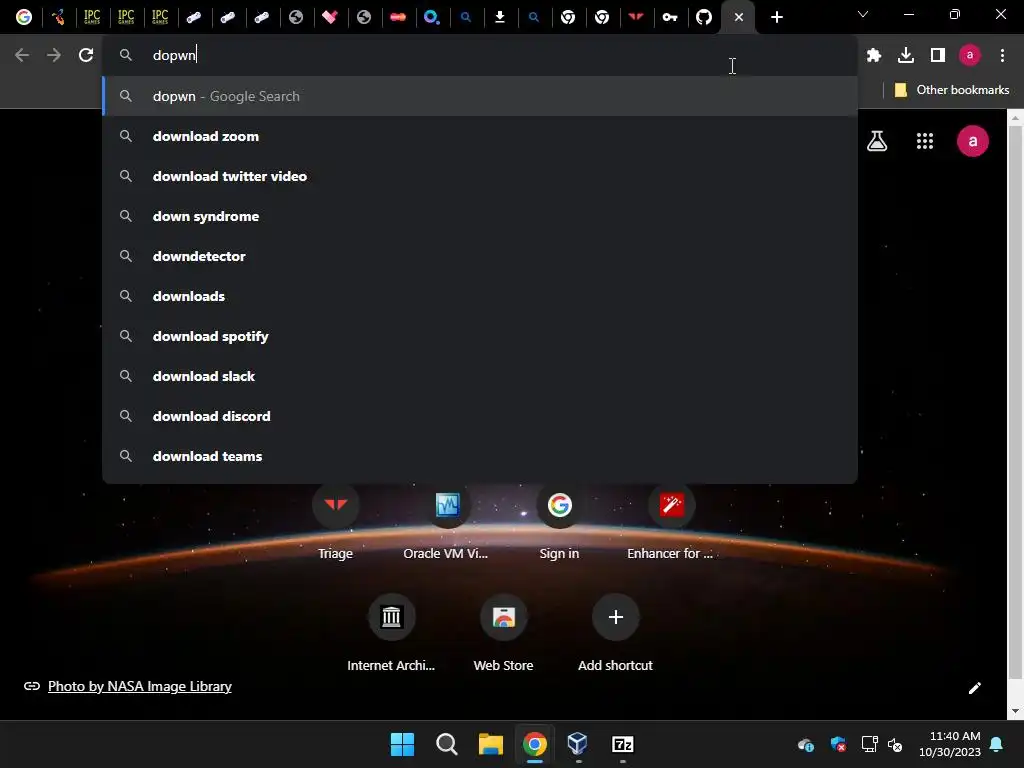Open Other bookmarks folder

pyautogui.click(x=952, y=89)
